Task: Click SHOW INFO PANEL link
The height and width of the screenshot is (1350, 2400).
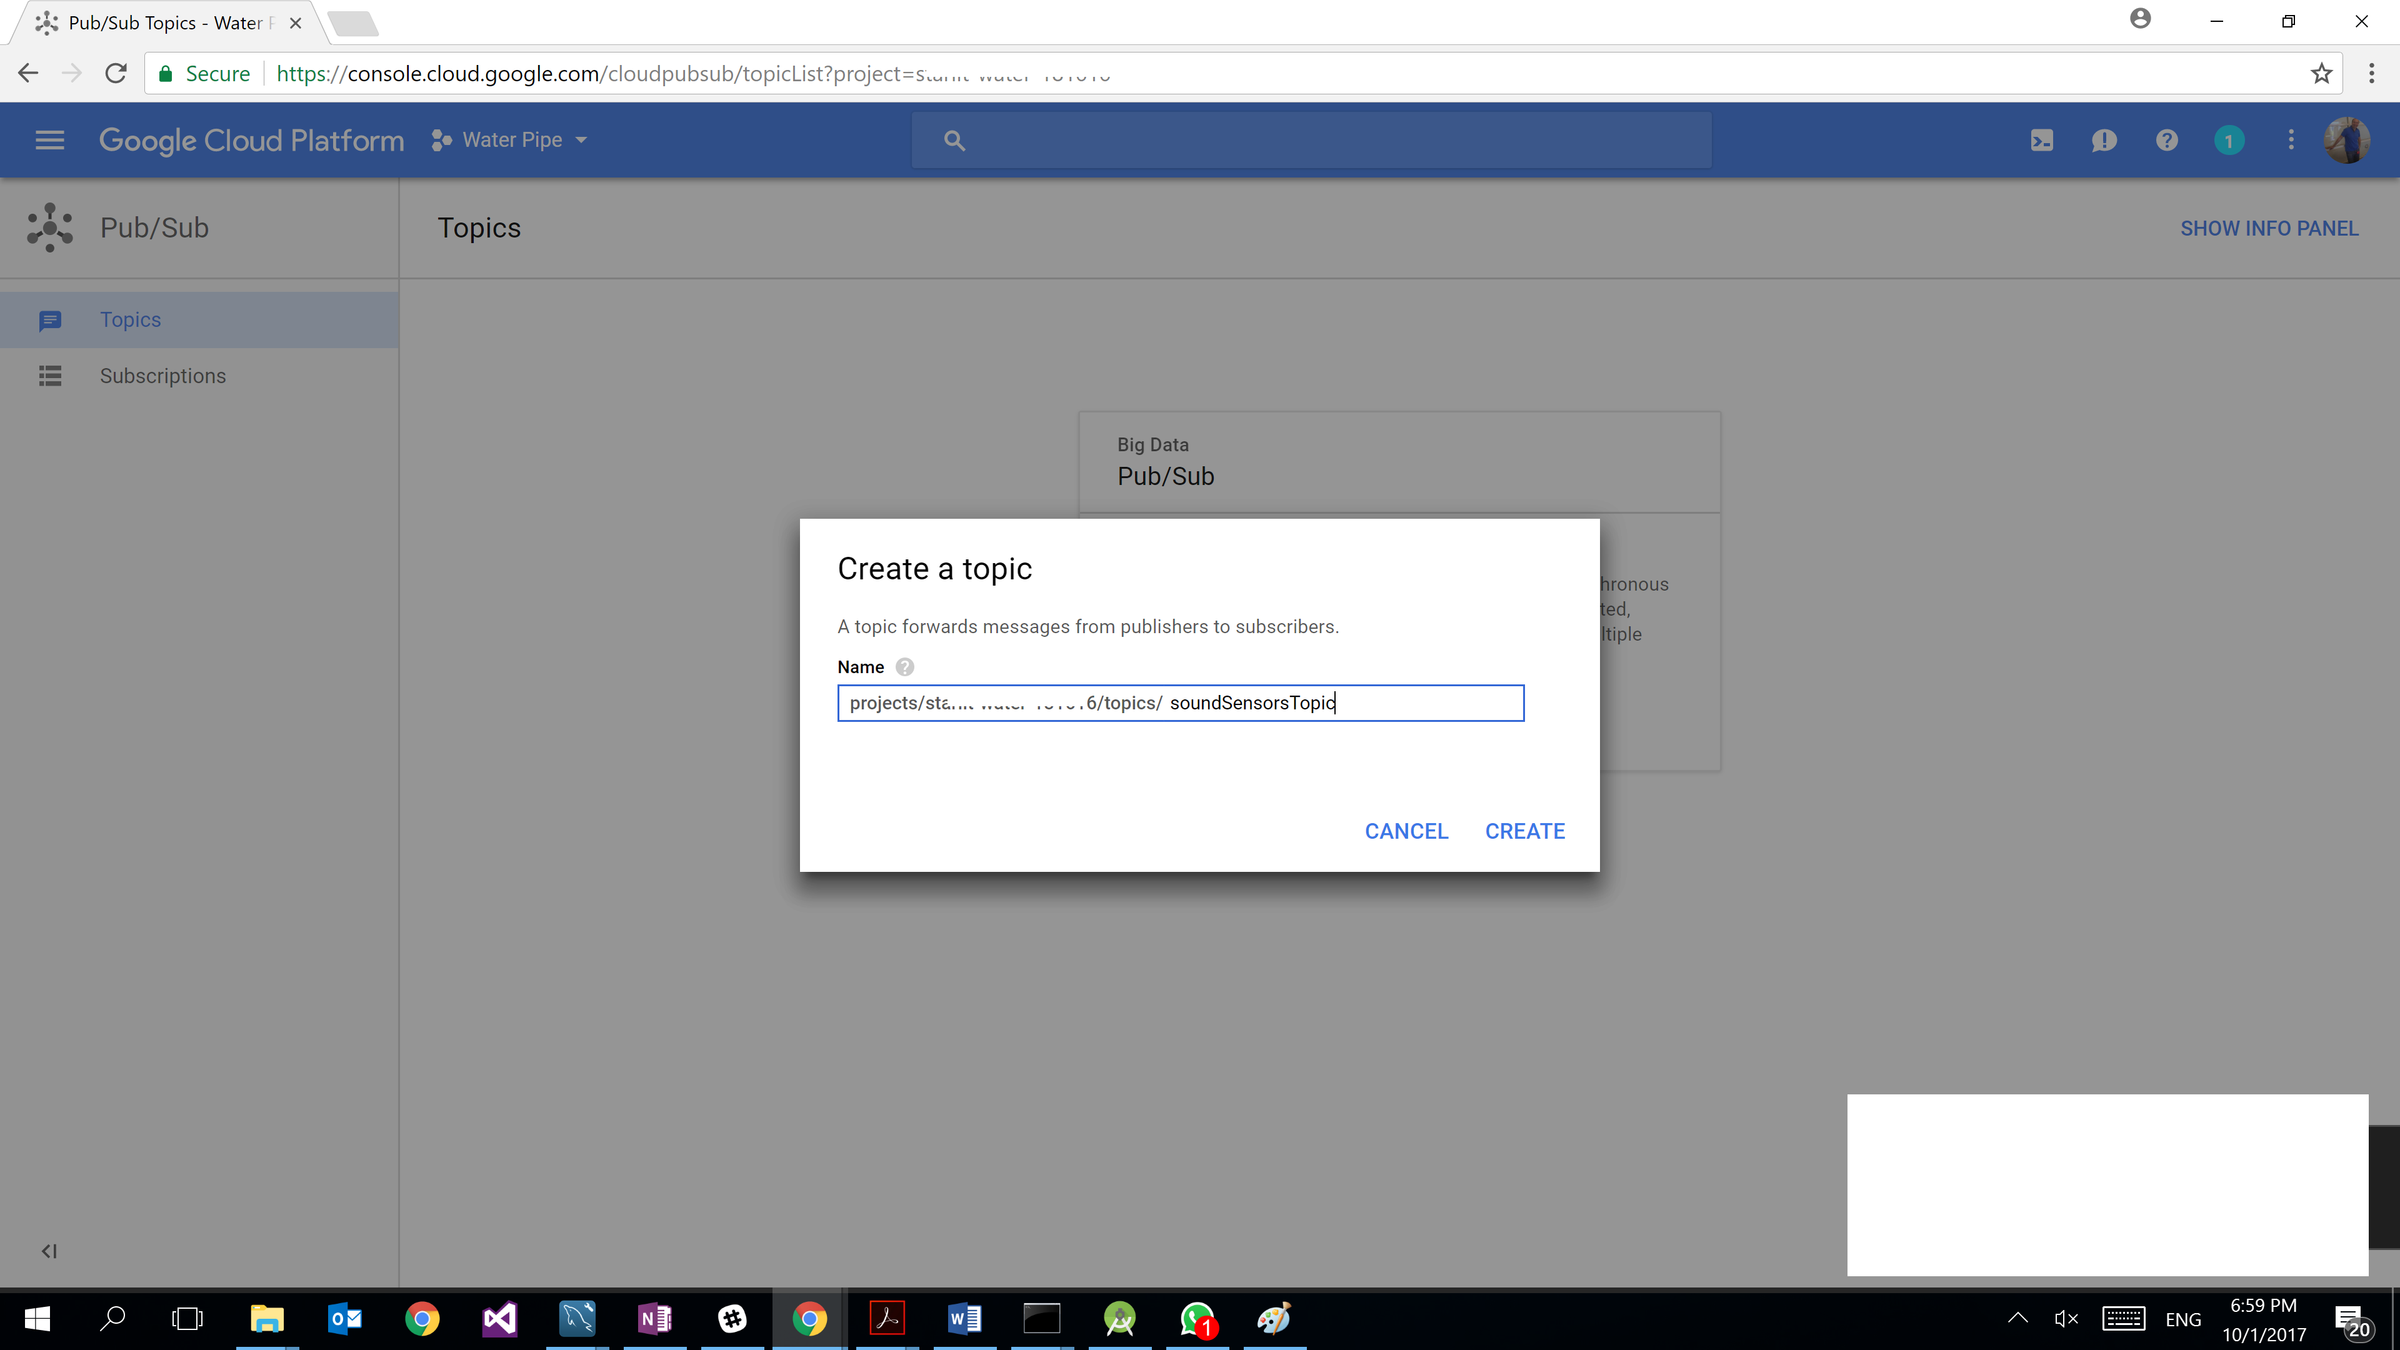Action: [x=2268, y=229]
